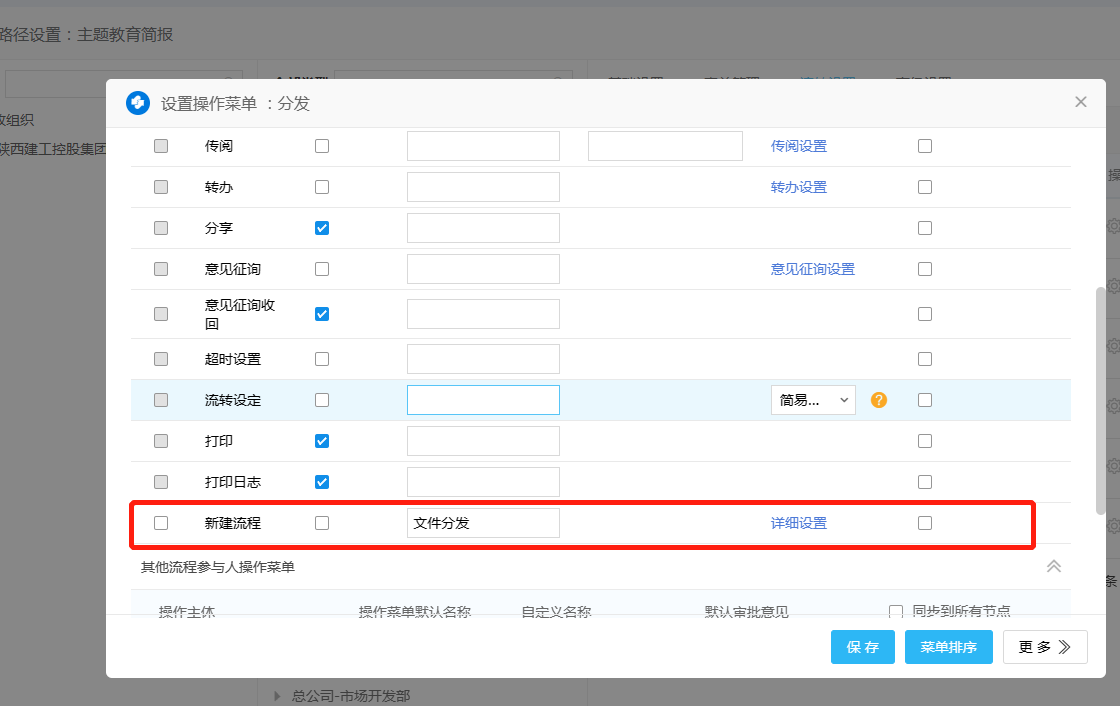Select the leftmost checkbox of 新建流程 row
1120x706 pixels.
(161, 523)
